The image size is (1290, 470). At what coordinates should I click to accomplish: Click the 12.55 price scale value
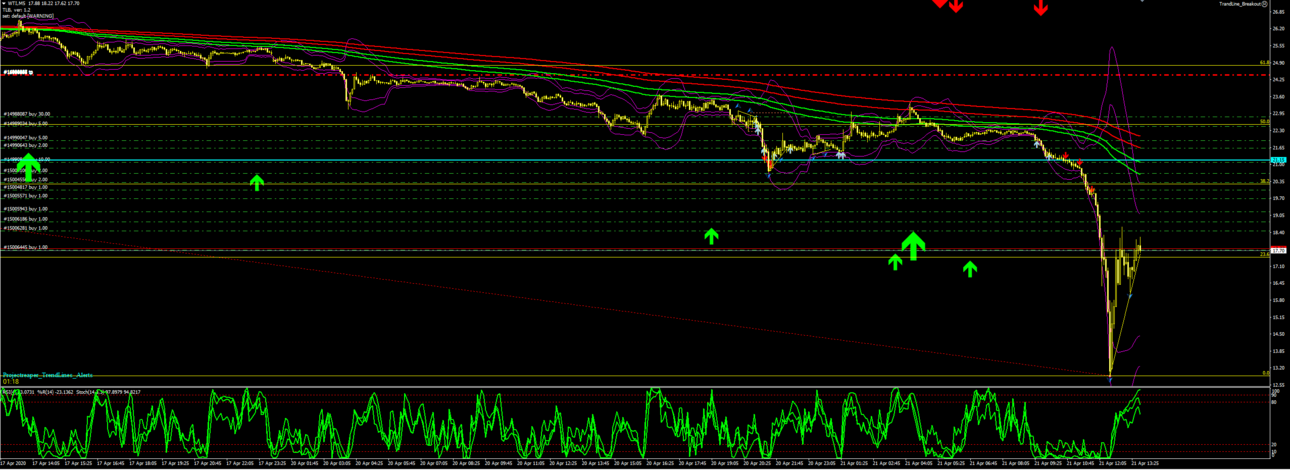click(x=1278, y=386)
